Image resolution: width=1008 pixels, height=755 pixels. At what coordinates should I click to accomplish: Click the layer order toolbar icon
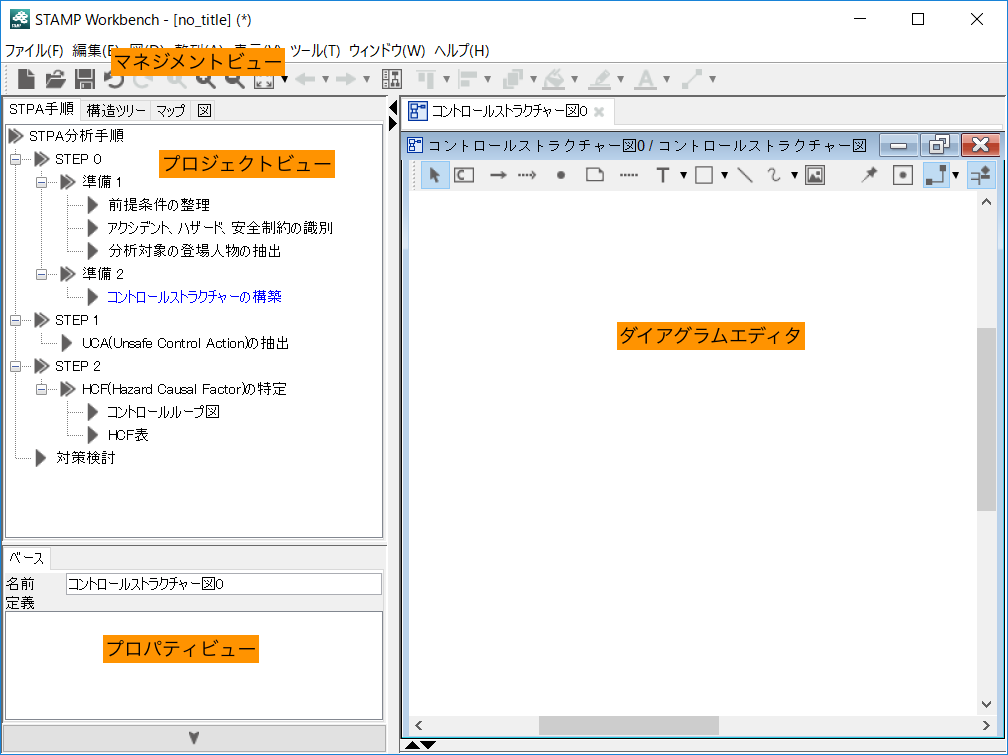tap(514, 79)
